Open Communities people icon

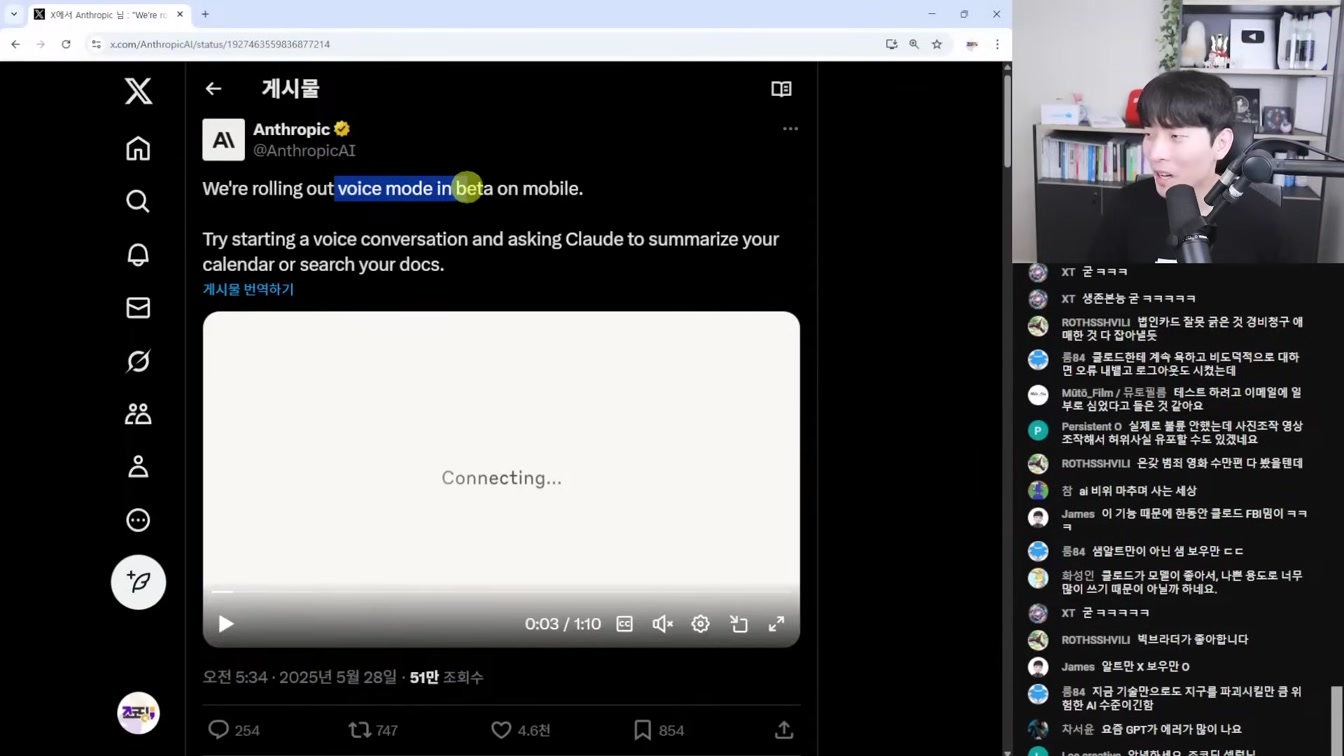[138, 414]
